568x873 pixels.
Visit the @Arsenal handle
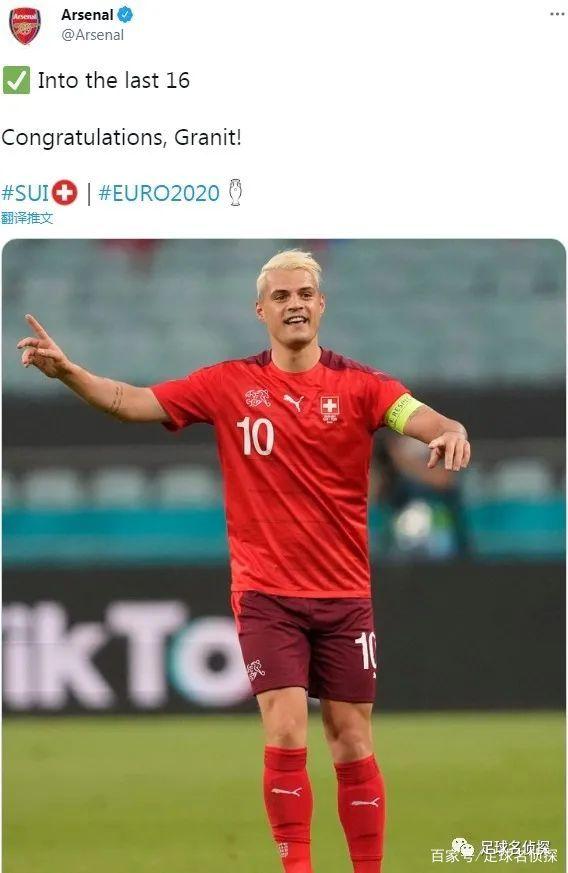pos(92,35)
